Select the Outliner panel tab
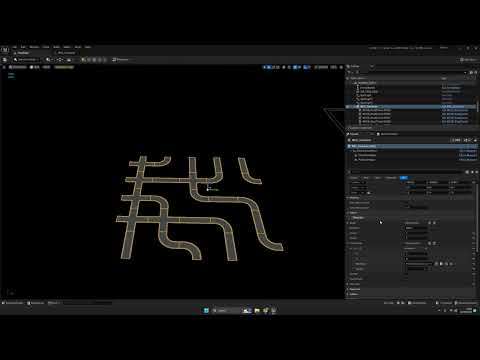 [x=355, y=66]
